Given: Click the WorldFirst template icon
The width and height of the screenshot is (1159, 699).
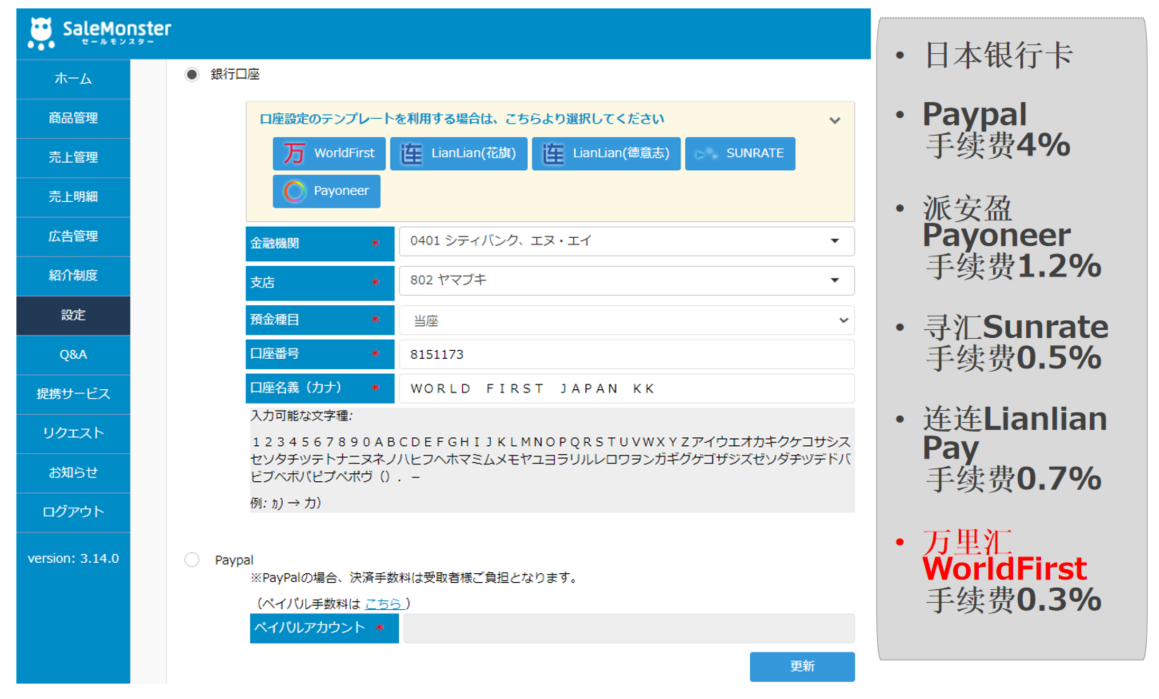Looking at the screenshot, I should coord(293,153).
